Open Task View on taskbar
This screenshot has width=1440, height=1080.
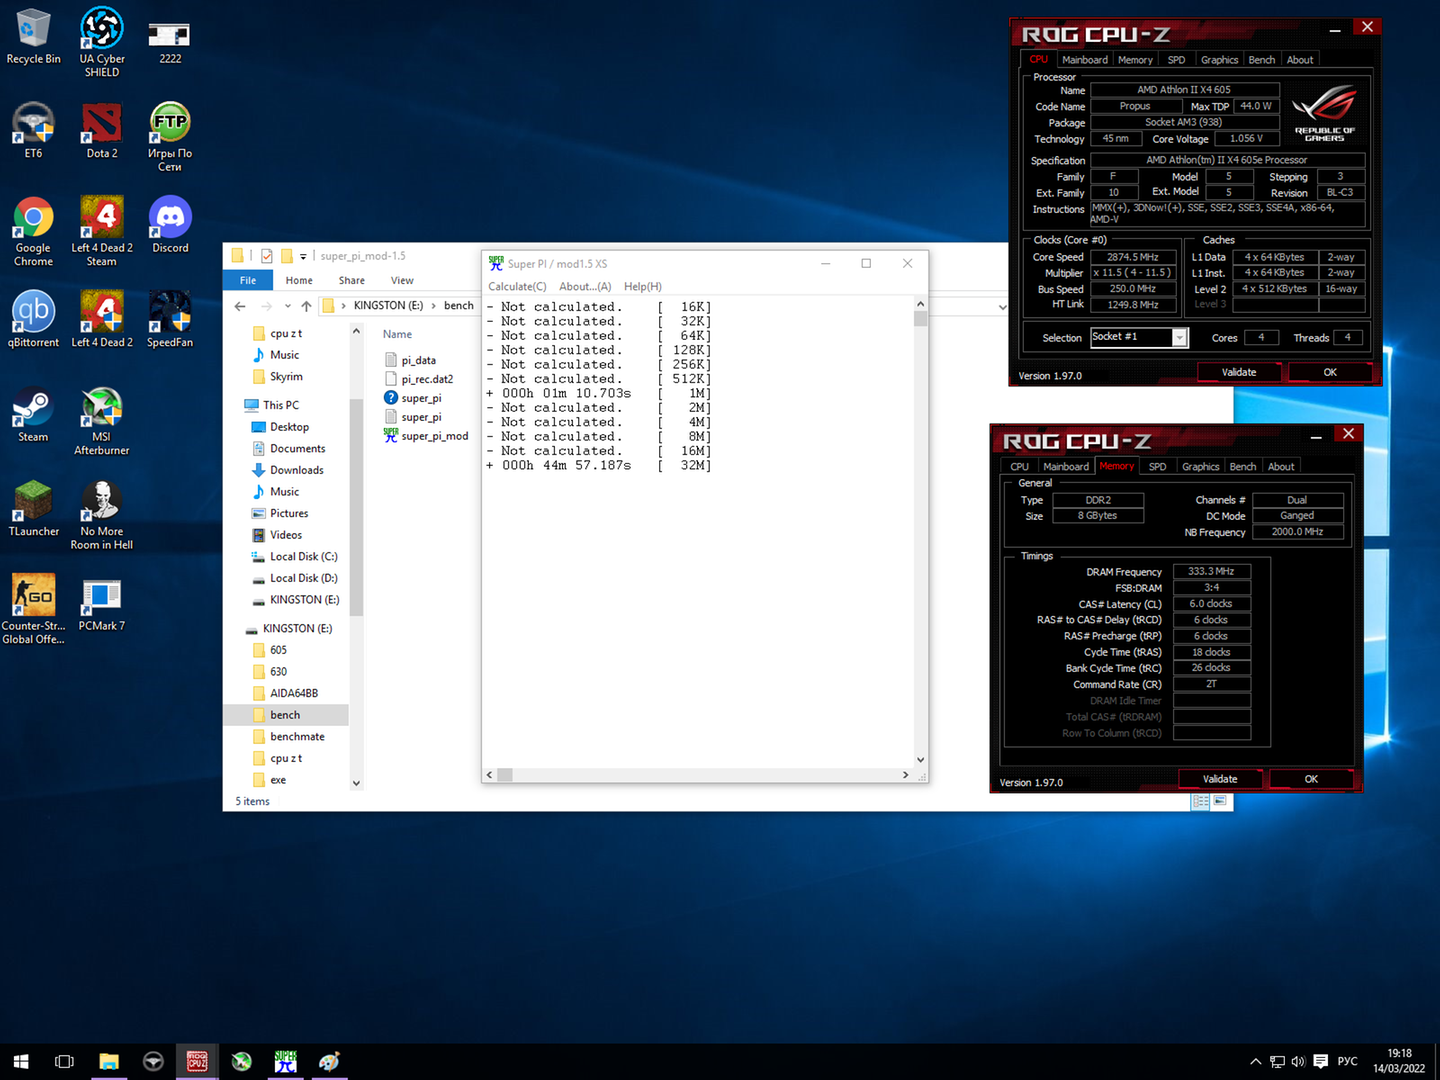[65, 1062]
